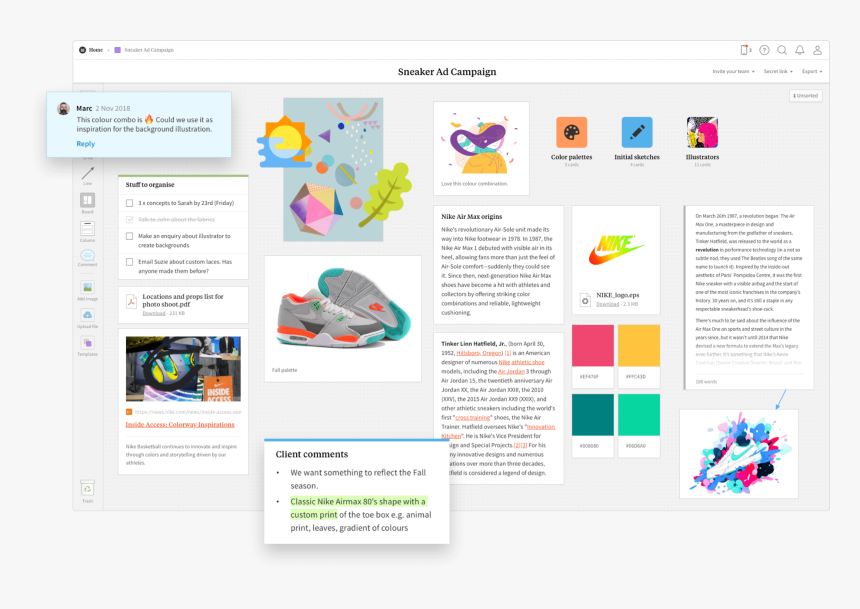Open the notifications bell icon

coord(800,50)
